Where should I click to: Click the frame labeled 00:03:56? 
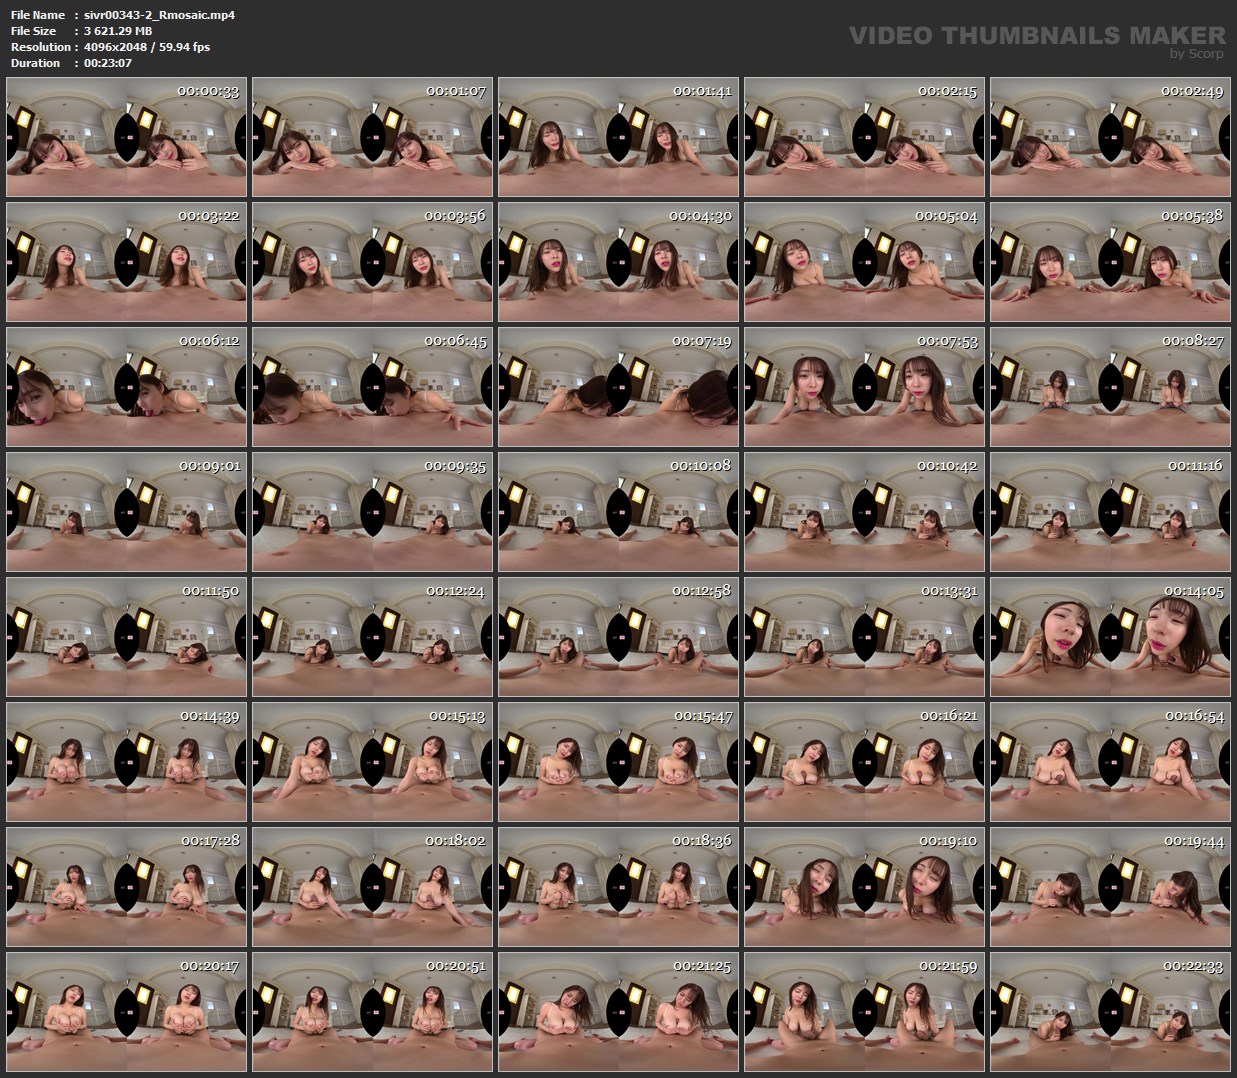372,262
